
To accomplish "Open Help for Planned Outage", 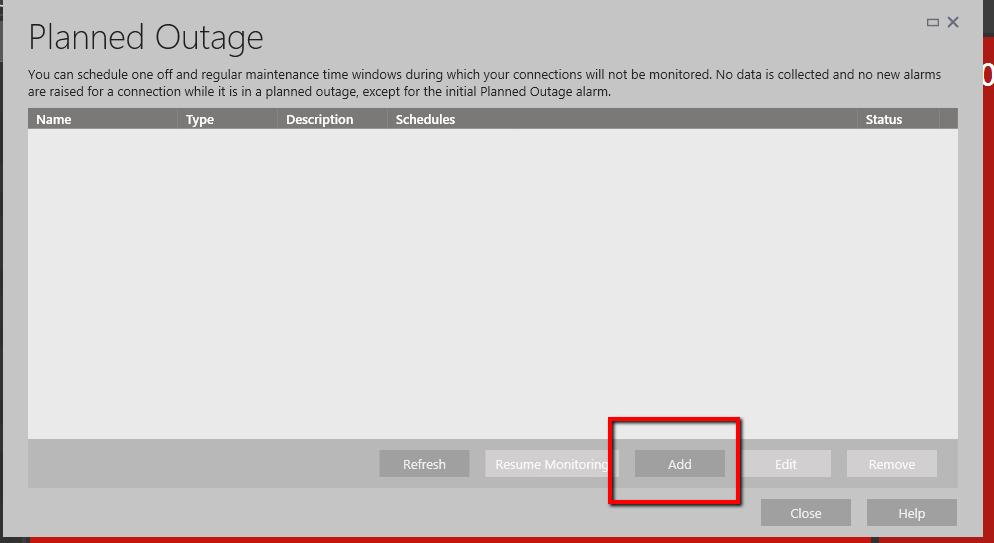I will (x=911, y=513).
